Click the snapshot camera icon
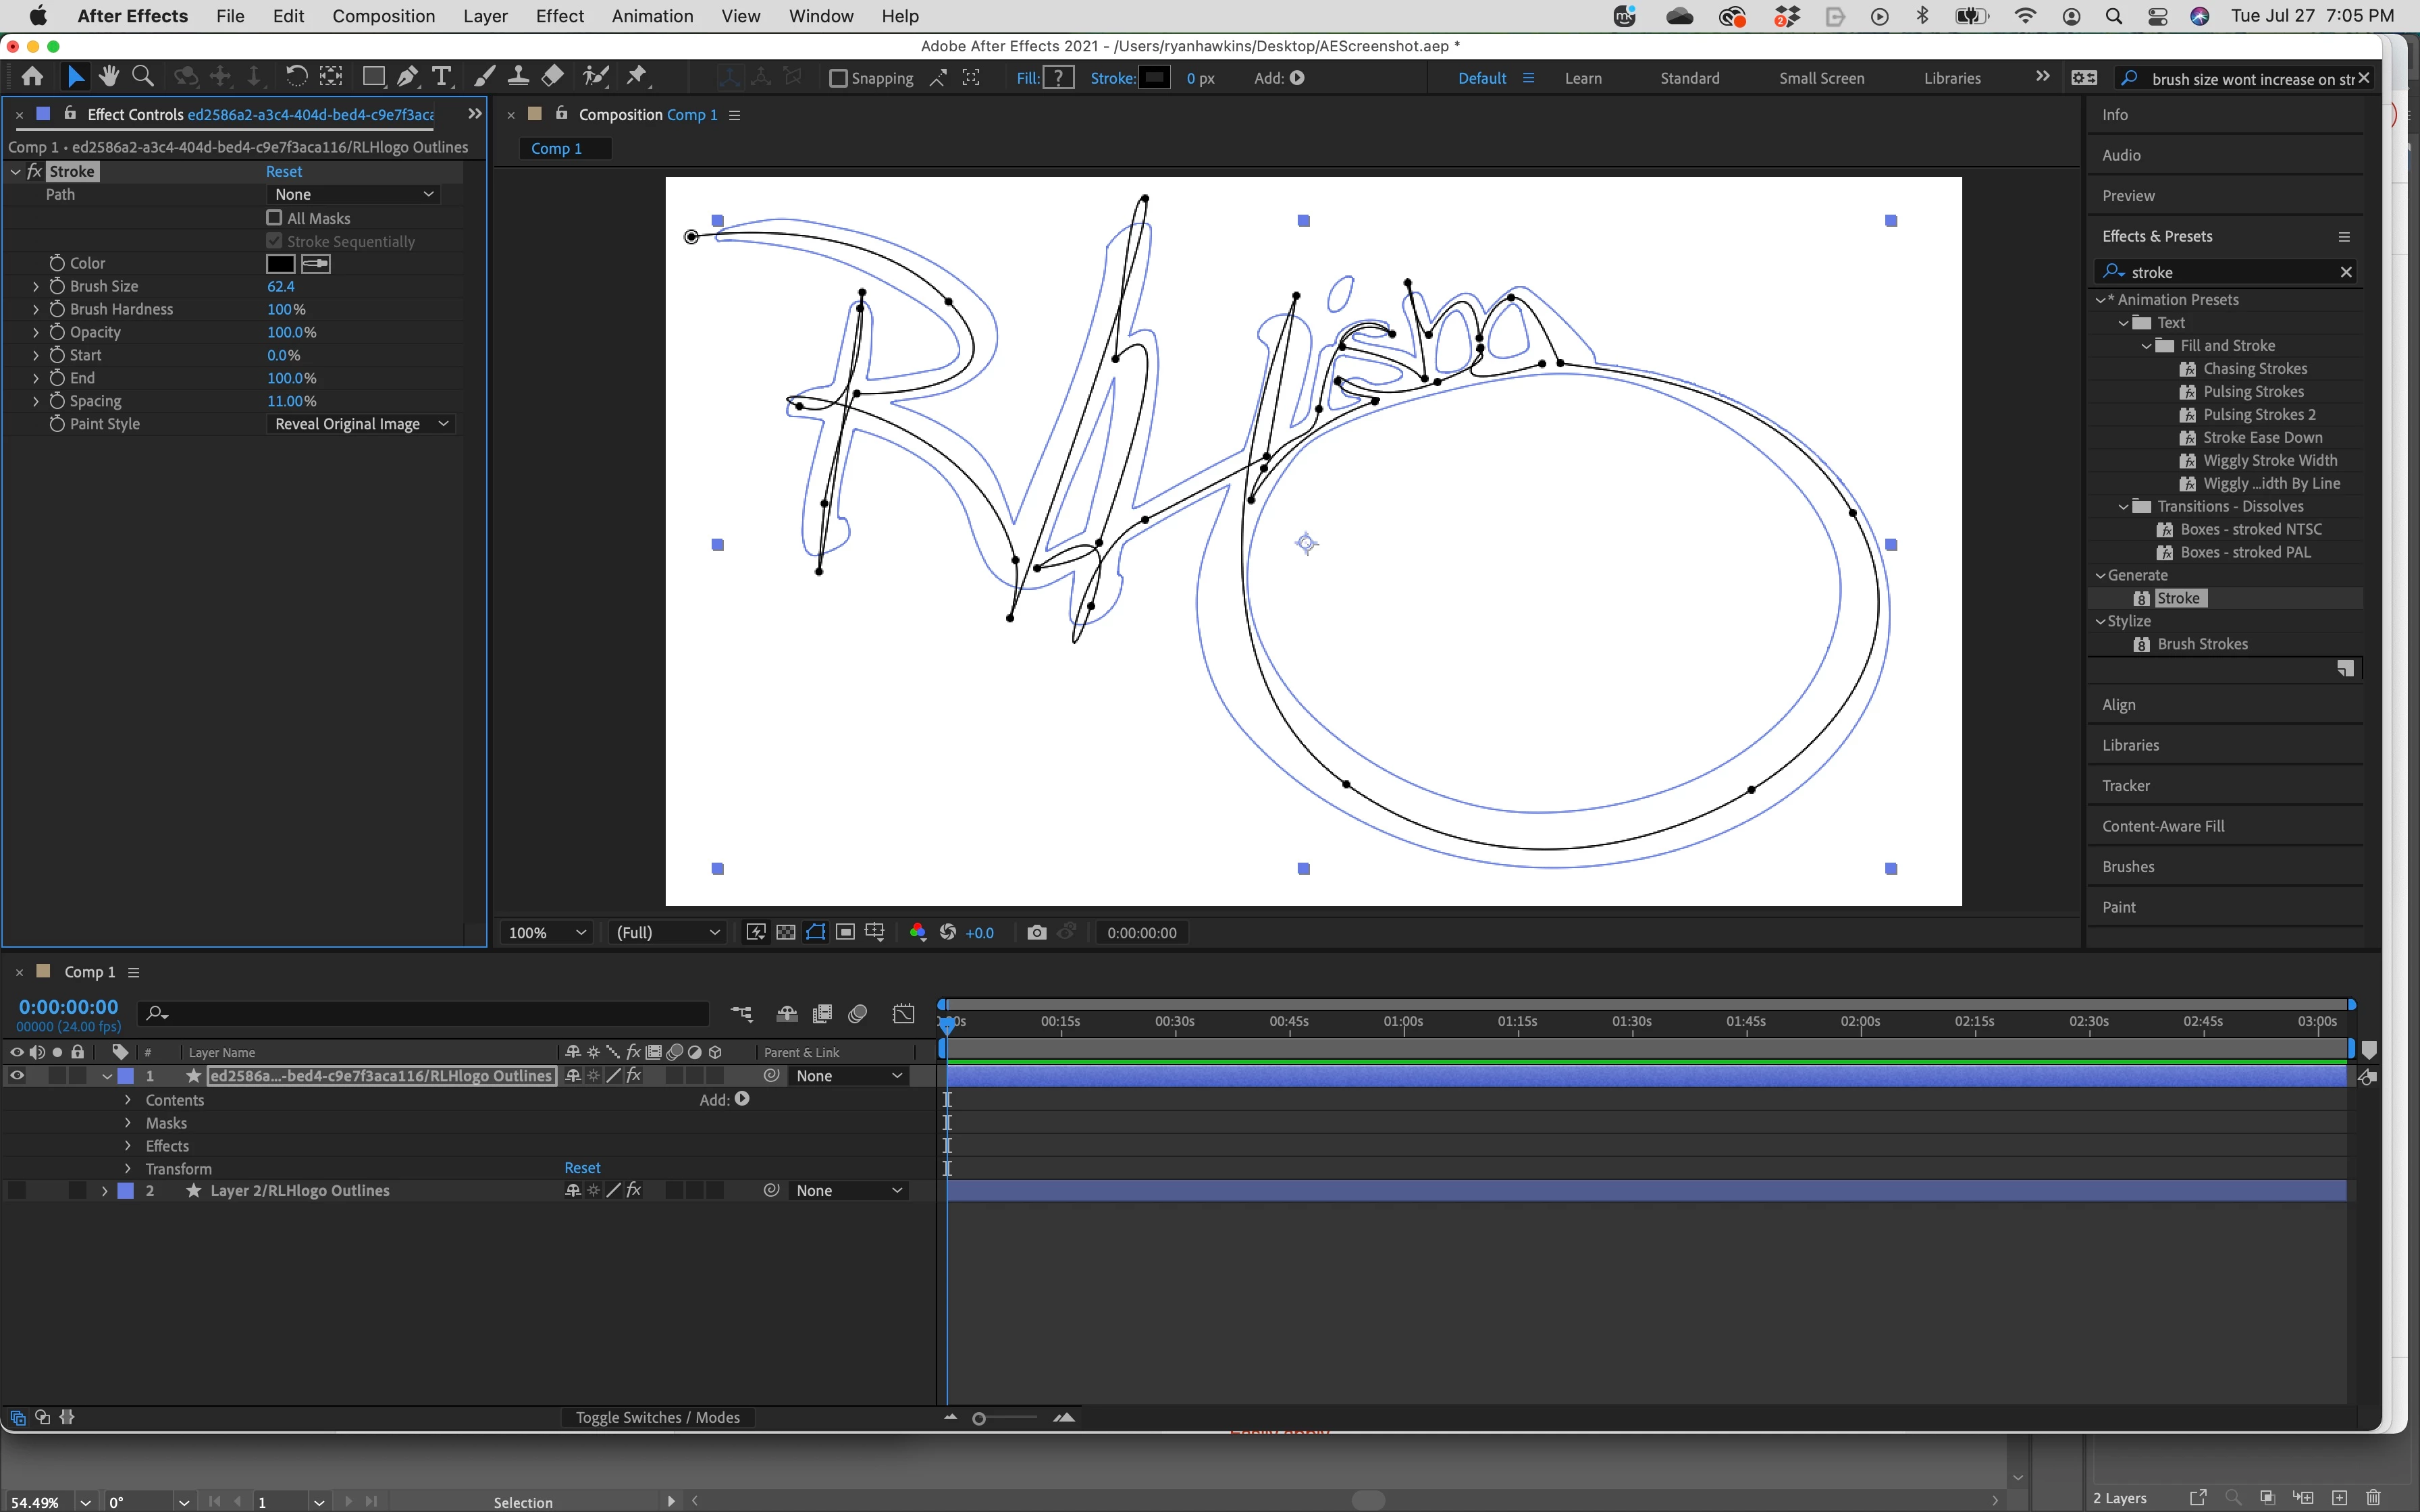Screen dimensions: 2420x1512 coord(1036,932)
